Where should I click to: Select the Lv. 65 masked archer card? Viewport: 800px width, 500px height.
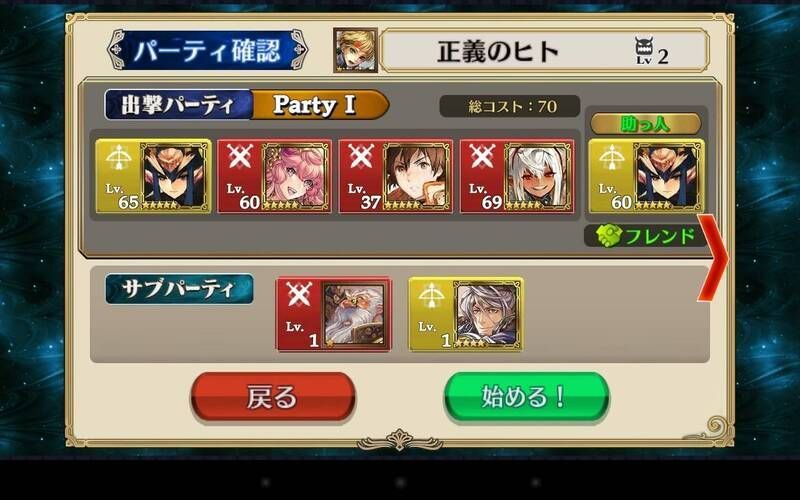tap(154, 176)
